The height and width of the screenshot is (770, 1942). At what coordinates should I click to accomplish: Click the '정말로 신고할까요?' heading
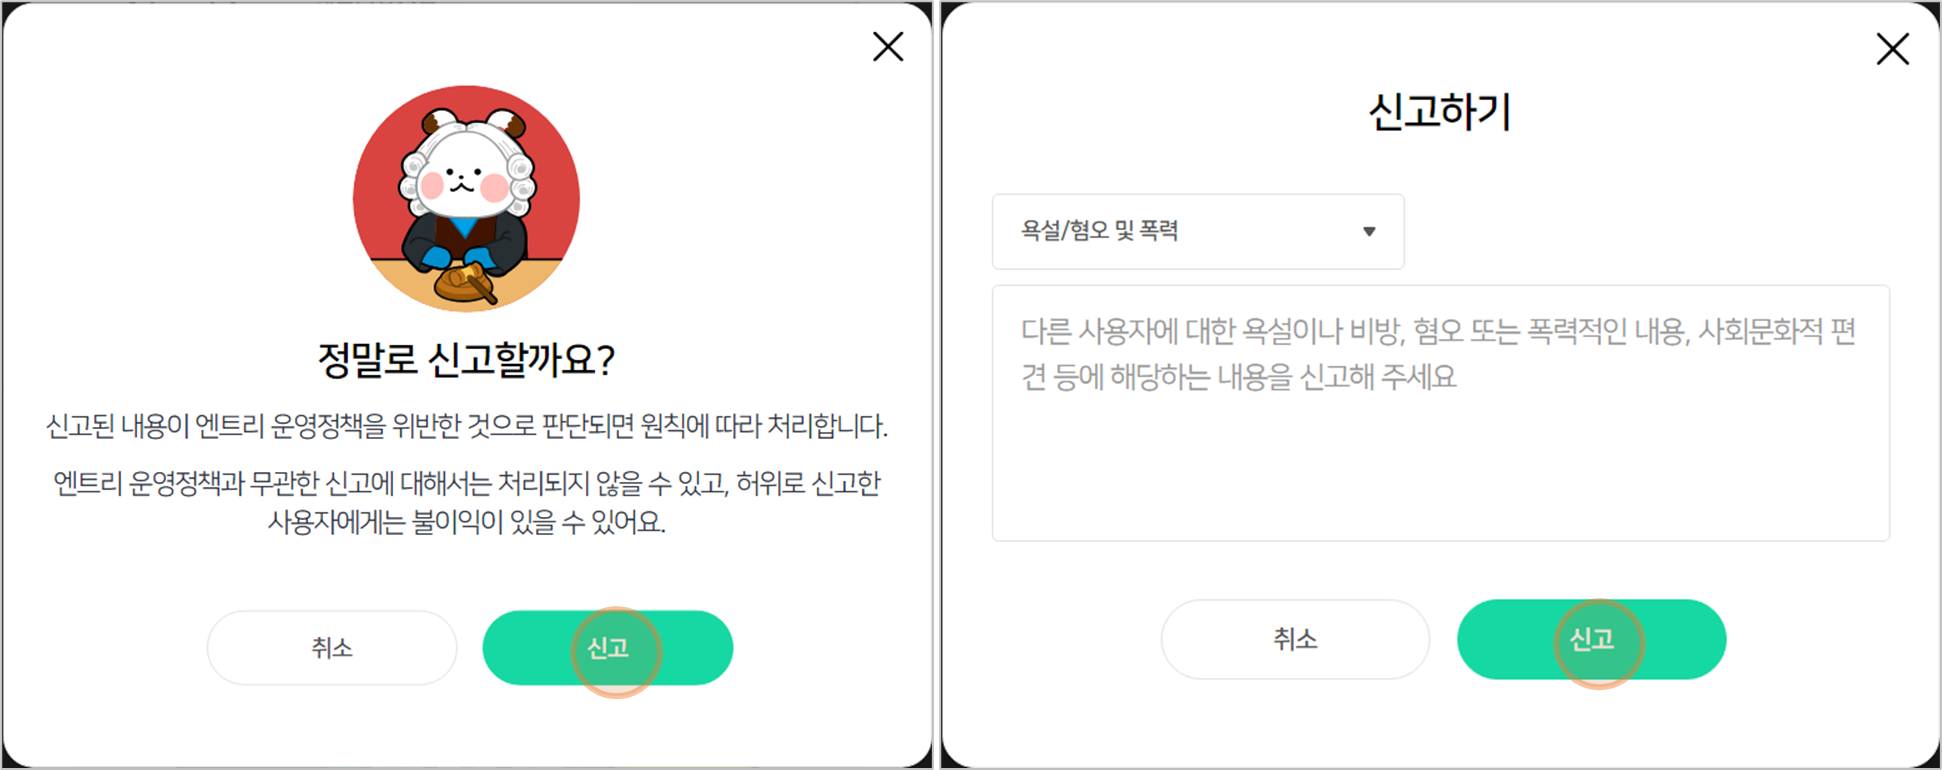click(x=466, y=360)
